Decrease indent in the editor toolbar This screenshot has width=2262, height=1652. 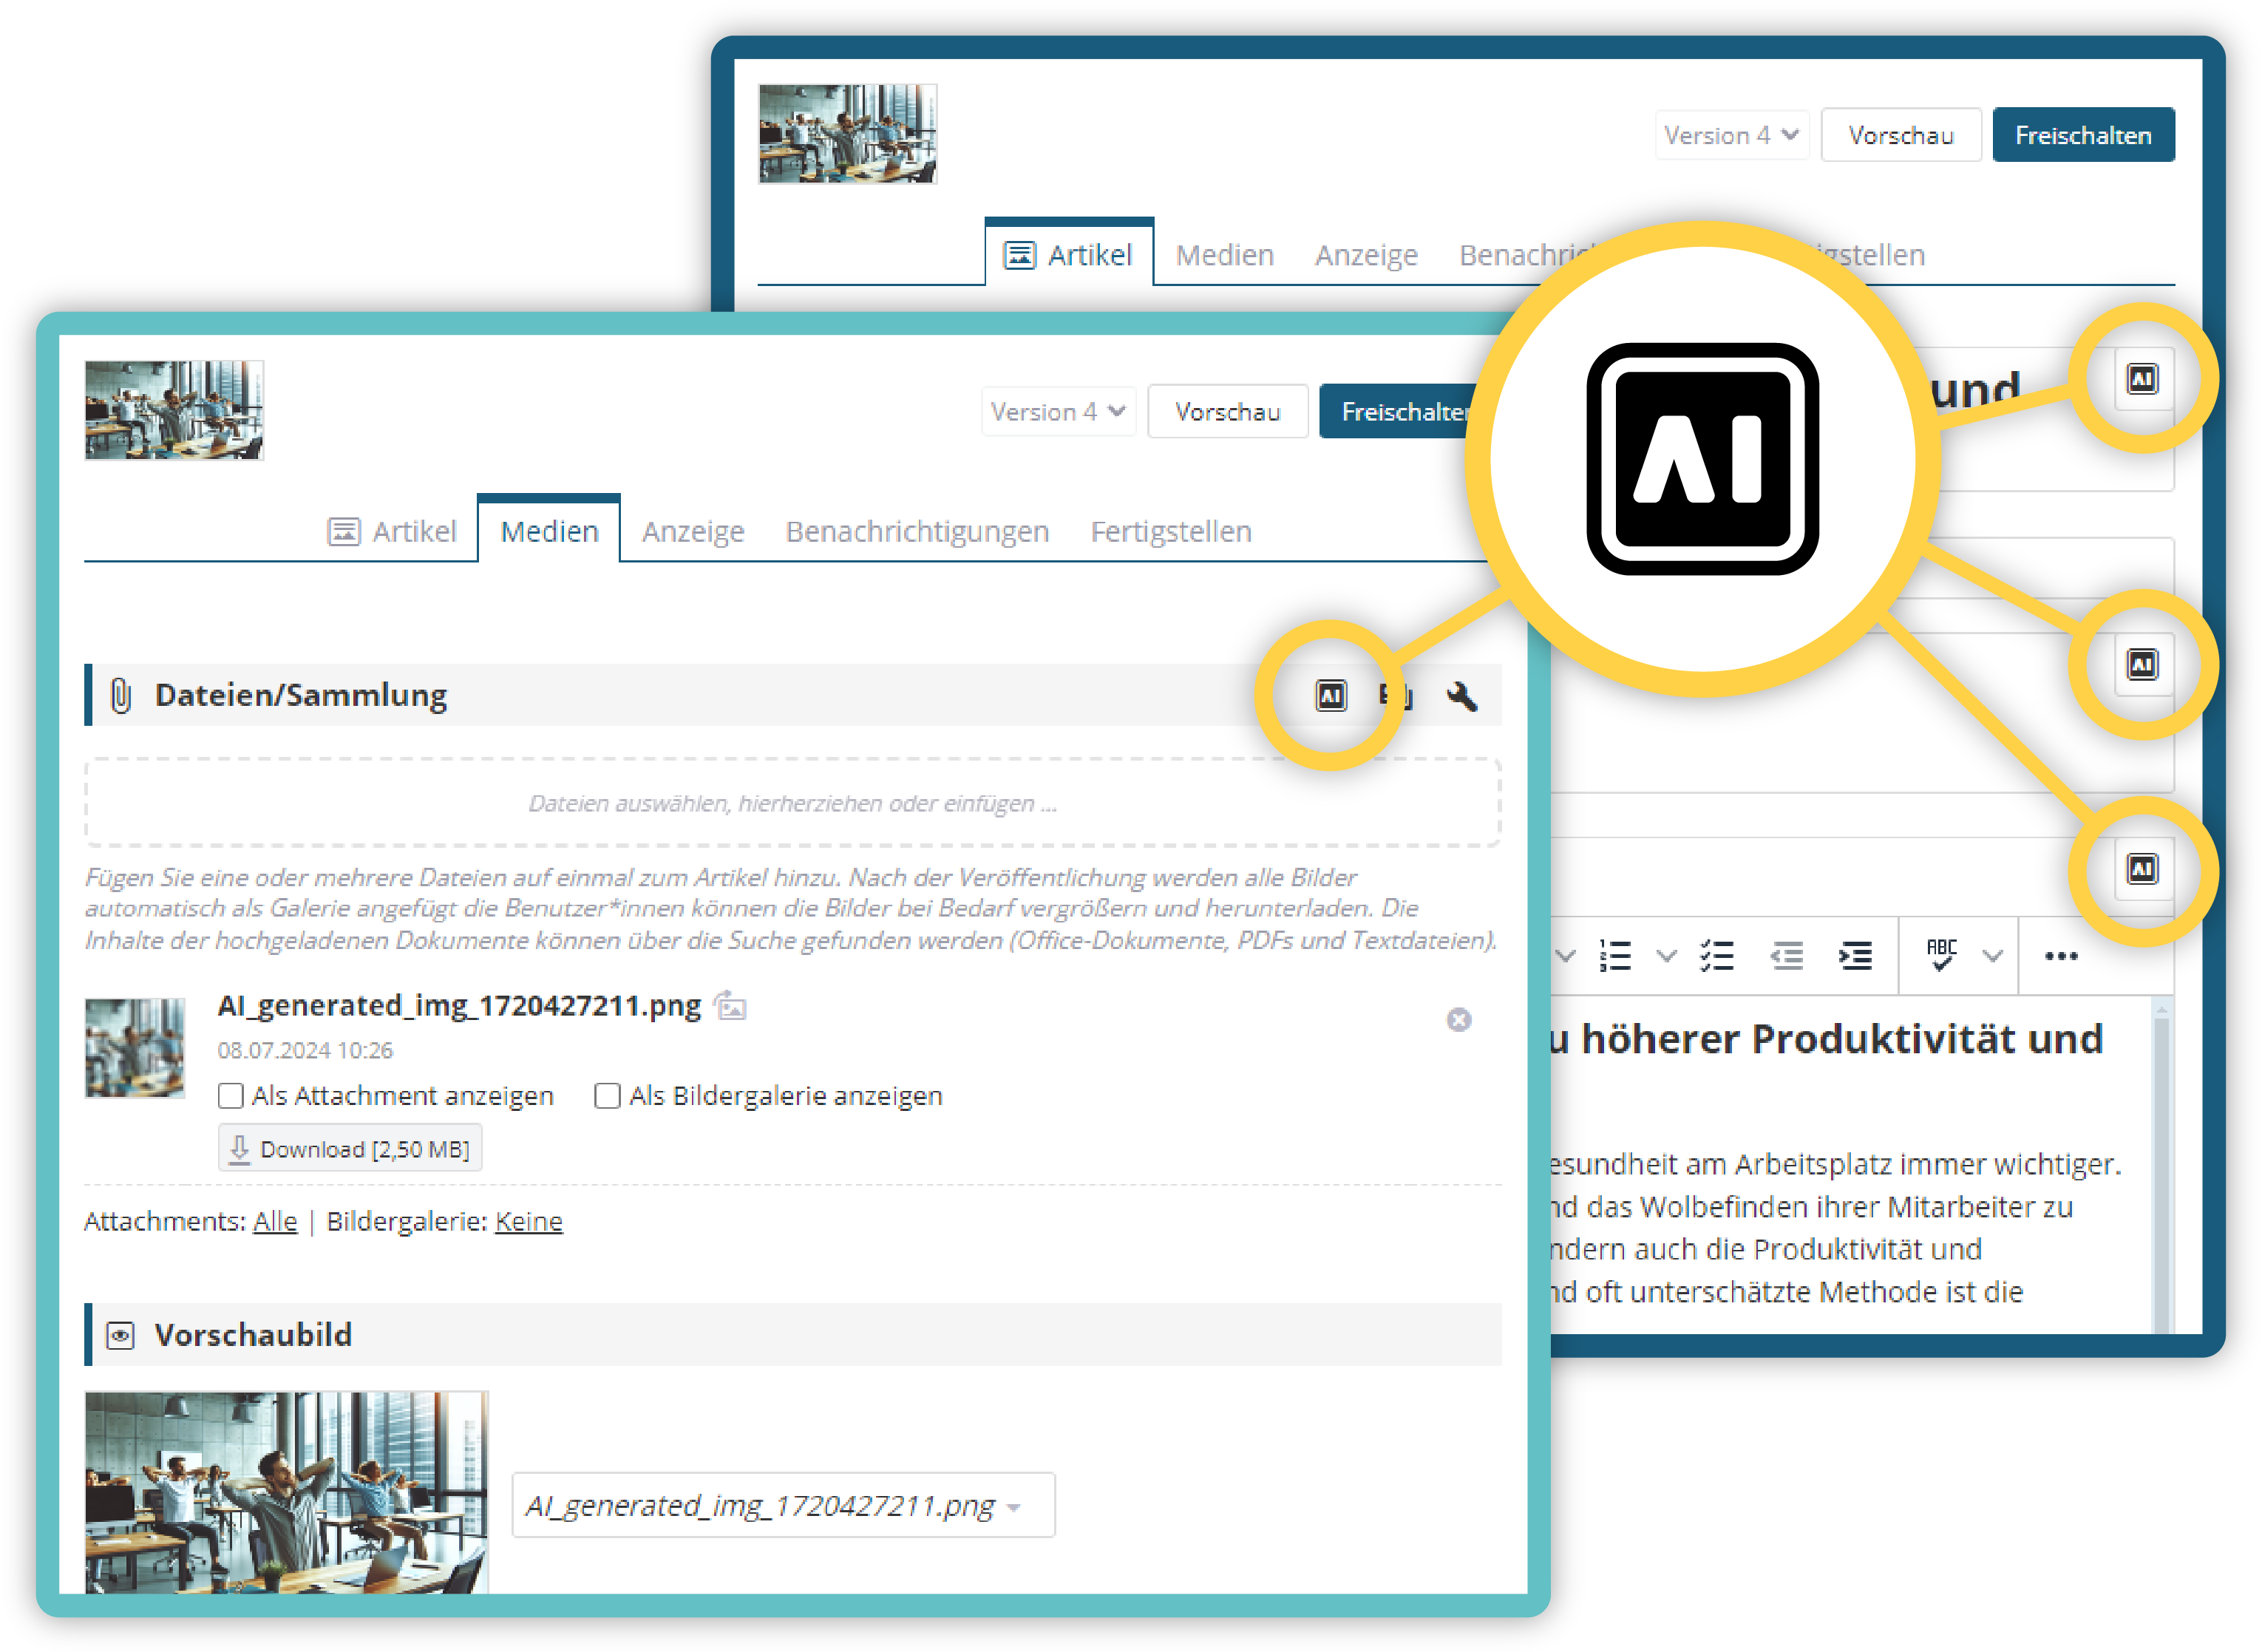coord(1787,956)
